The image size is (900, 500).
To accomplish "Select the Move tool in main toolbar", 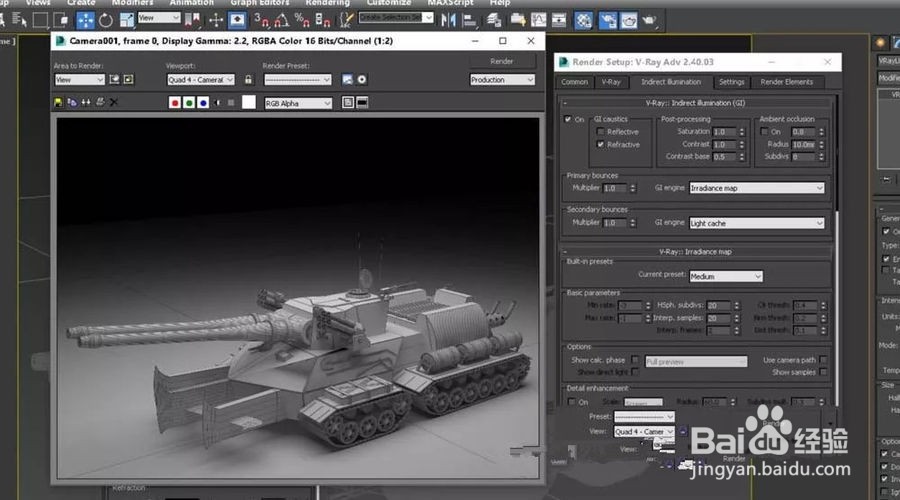I will (85, 21).
